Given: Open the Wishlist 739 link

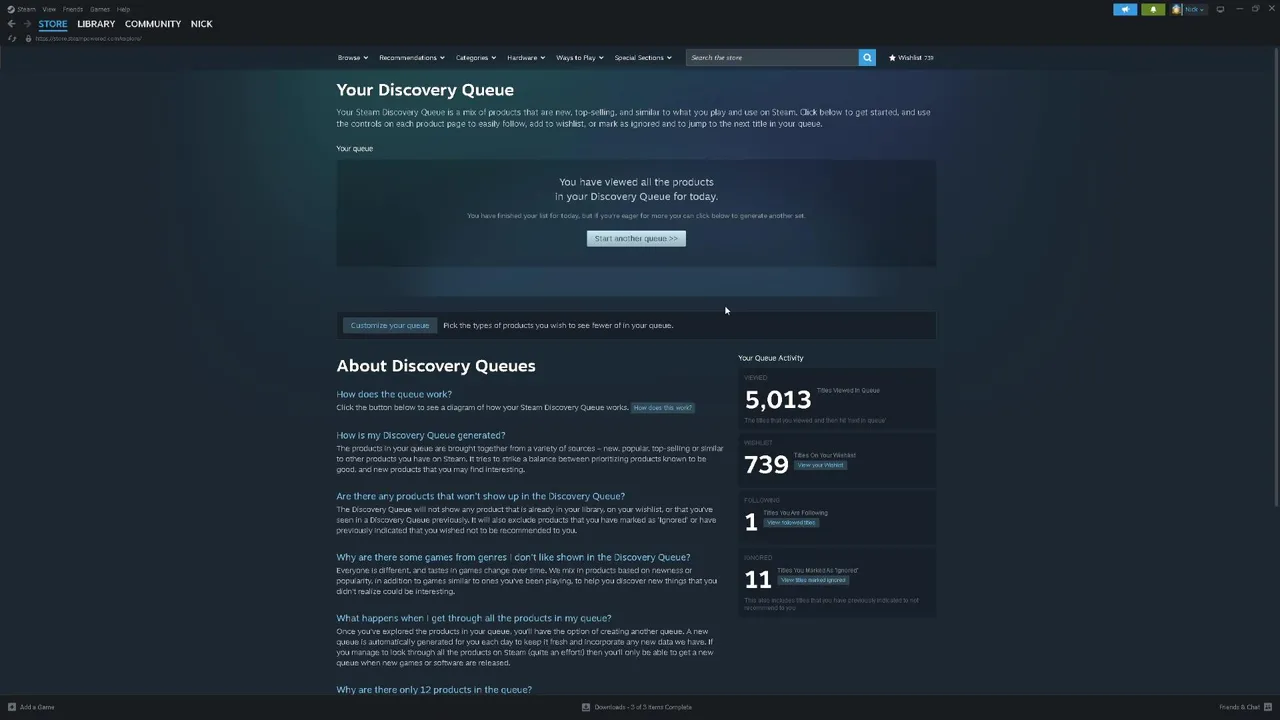Looking at the screenshot, I should [x=911, y=58].
